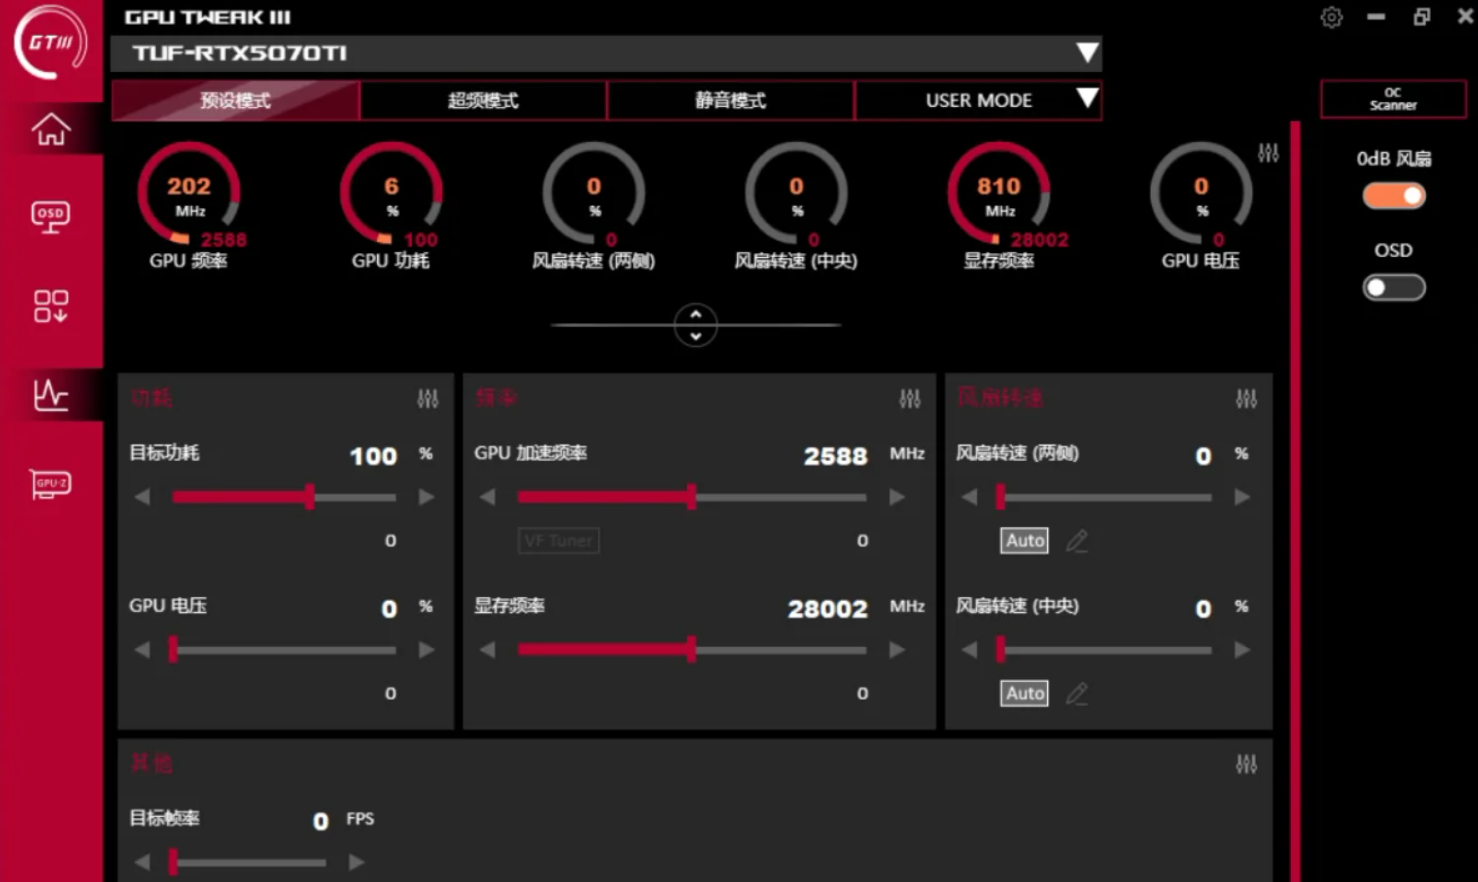Open settings gear in title bar
The width and height of the screenshot is (1478, 882).
(x=1331, y=17)
